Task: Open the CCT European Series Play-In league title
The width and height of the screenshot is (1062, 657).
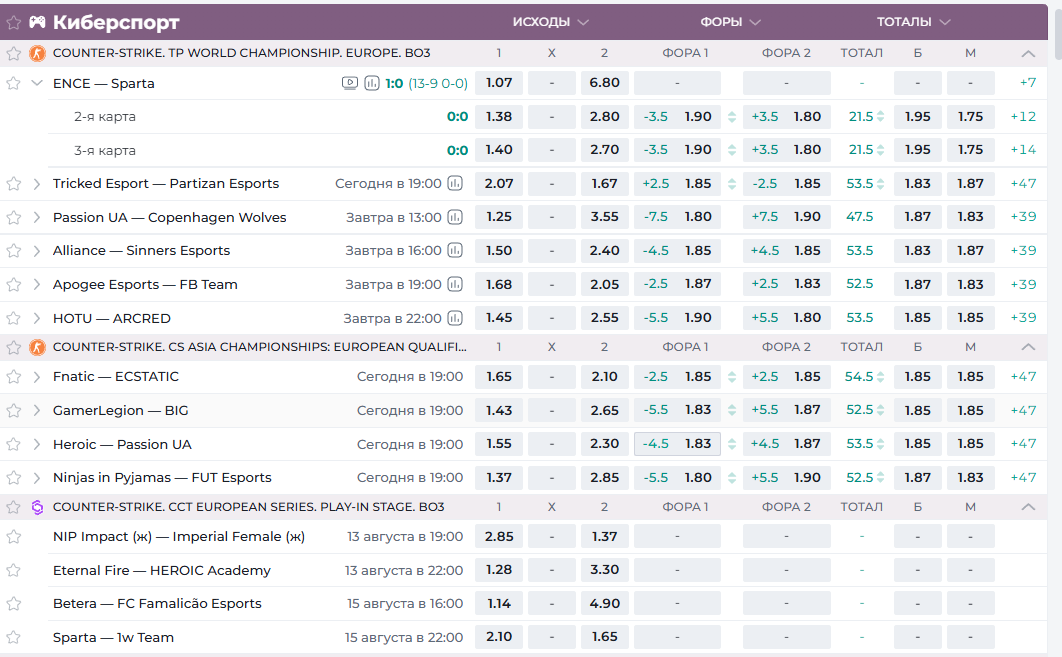Action: pyautogui.click(x=249, y=507)
